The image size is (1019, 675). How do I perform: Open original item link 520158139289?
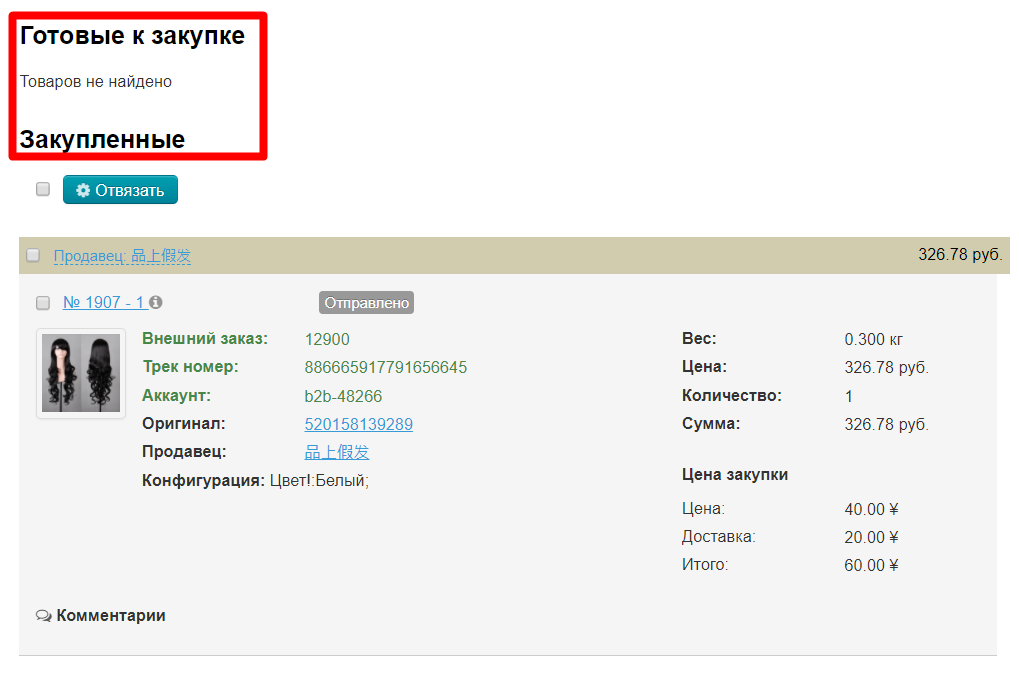point(358,424)
